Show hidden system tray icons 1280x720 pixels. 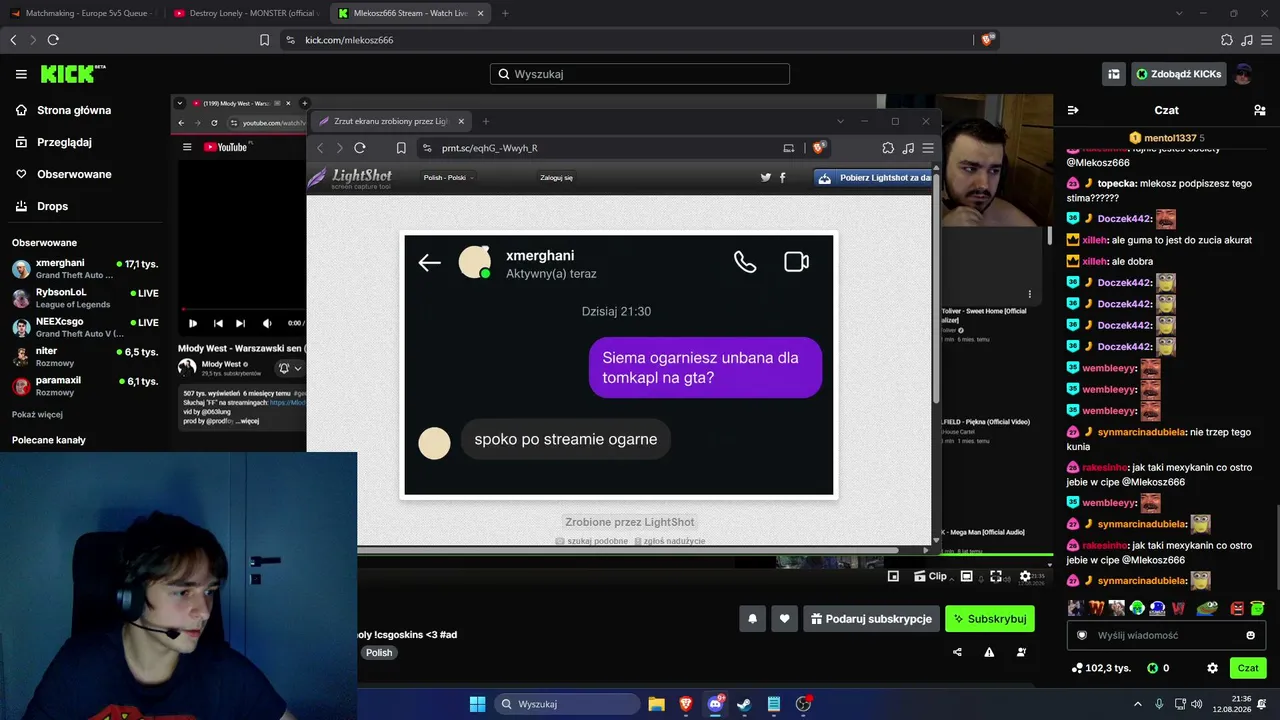[x=1138, y=704]
